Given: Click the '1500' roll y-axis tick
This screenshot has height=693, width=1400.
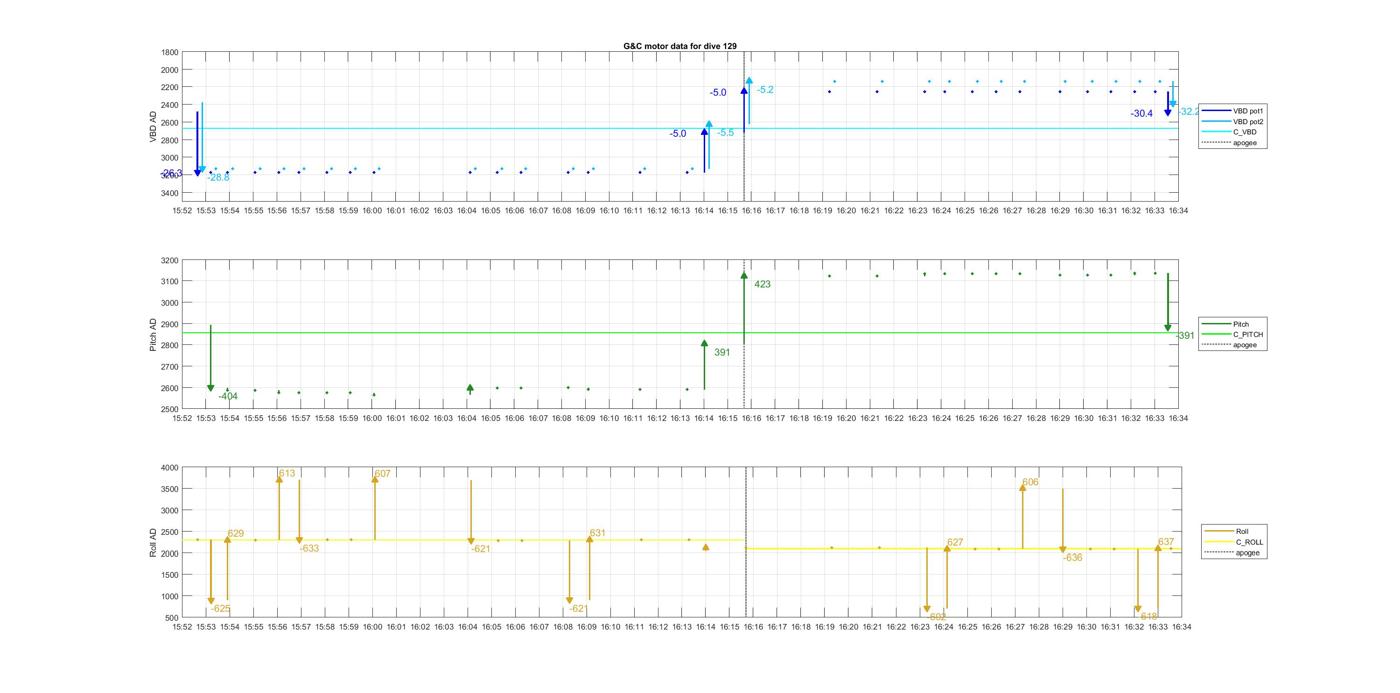Looking at the screenshot, I should pos(170,575).
